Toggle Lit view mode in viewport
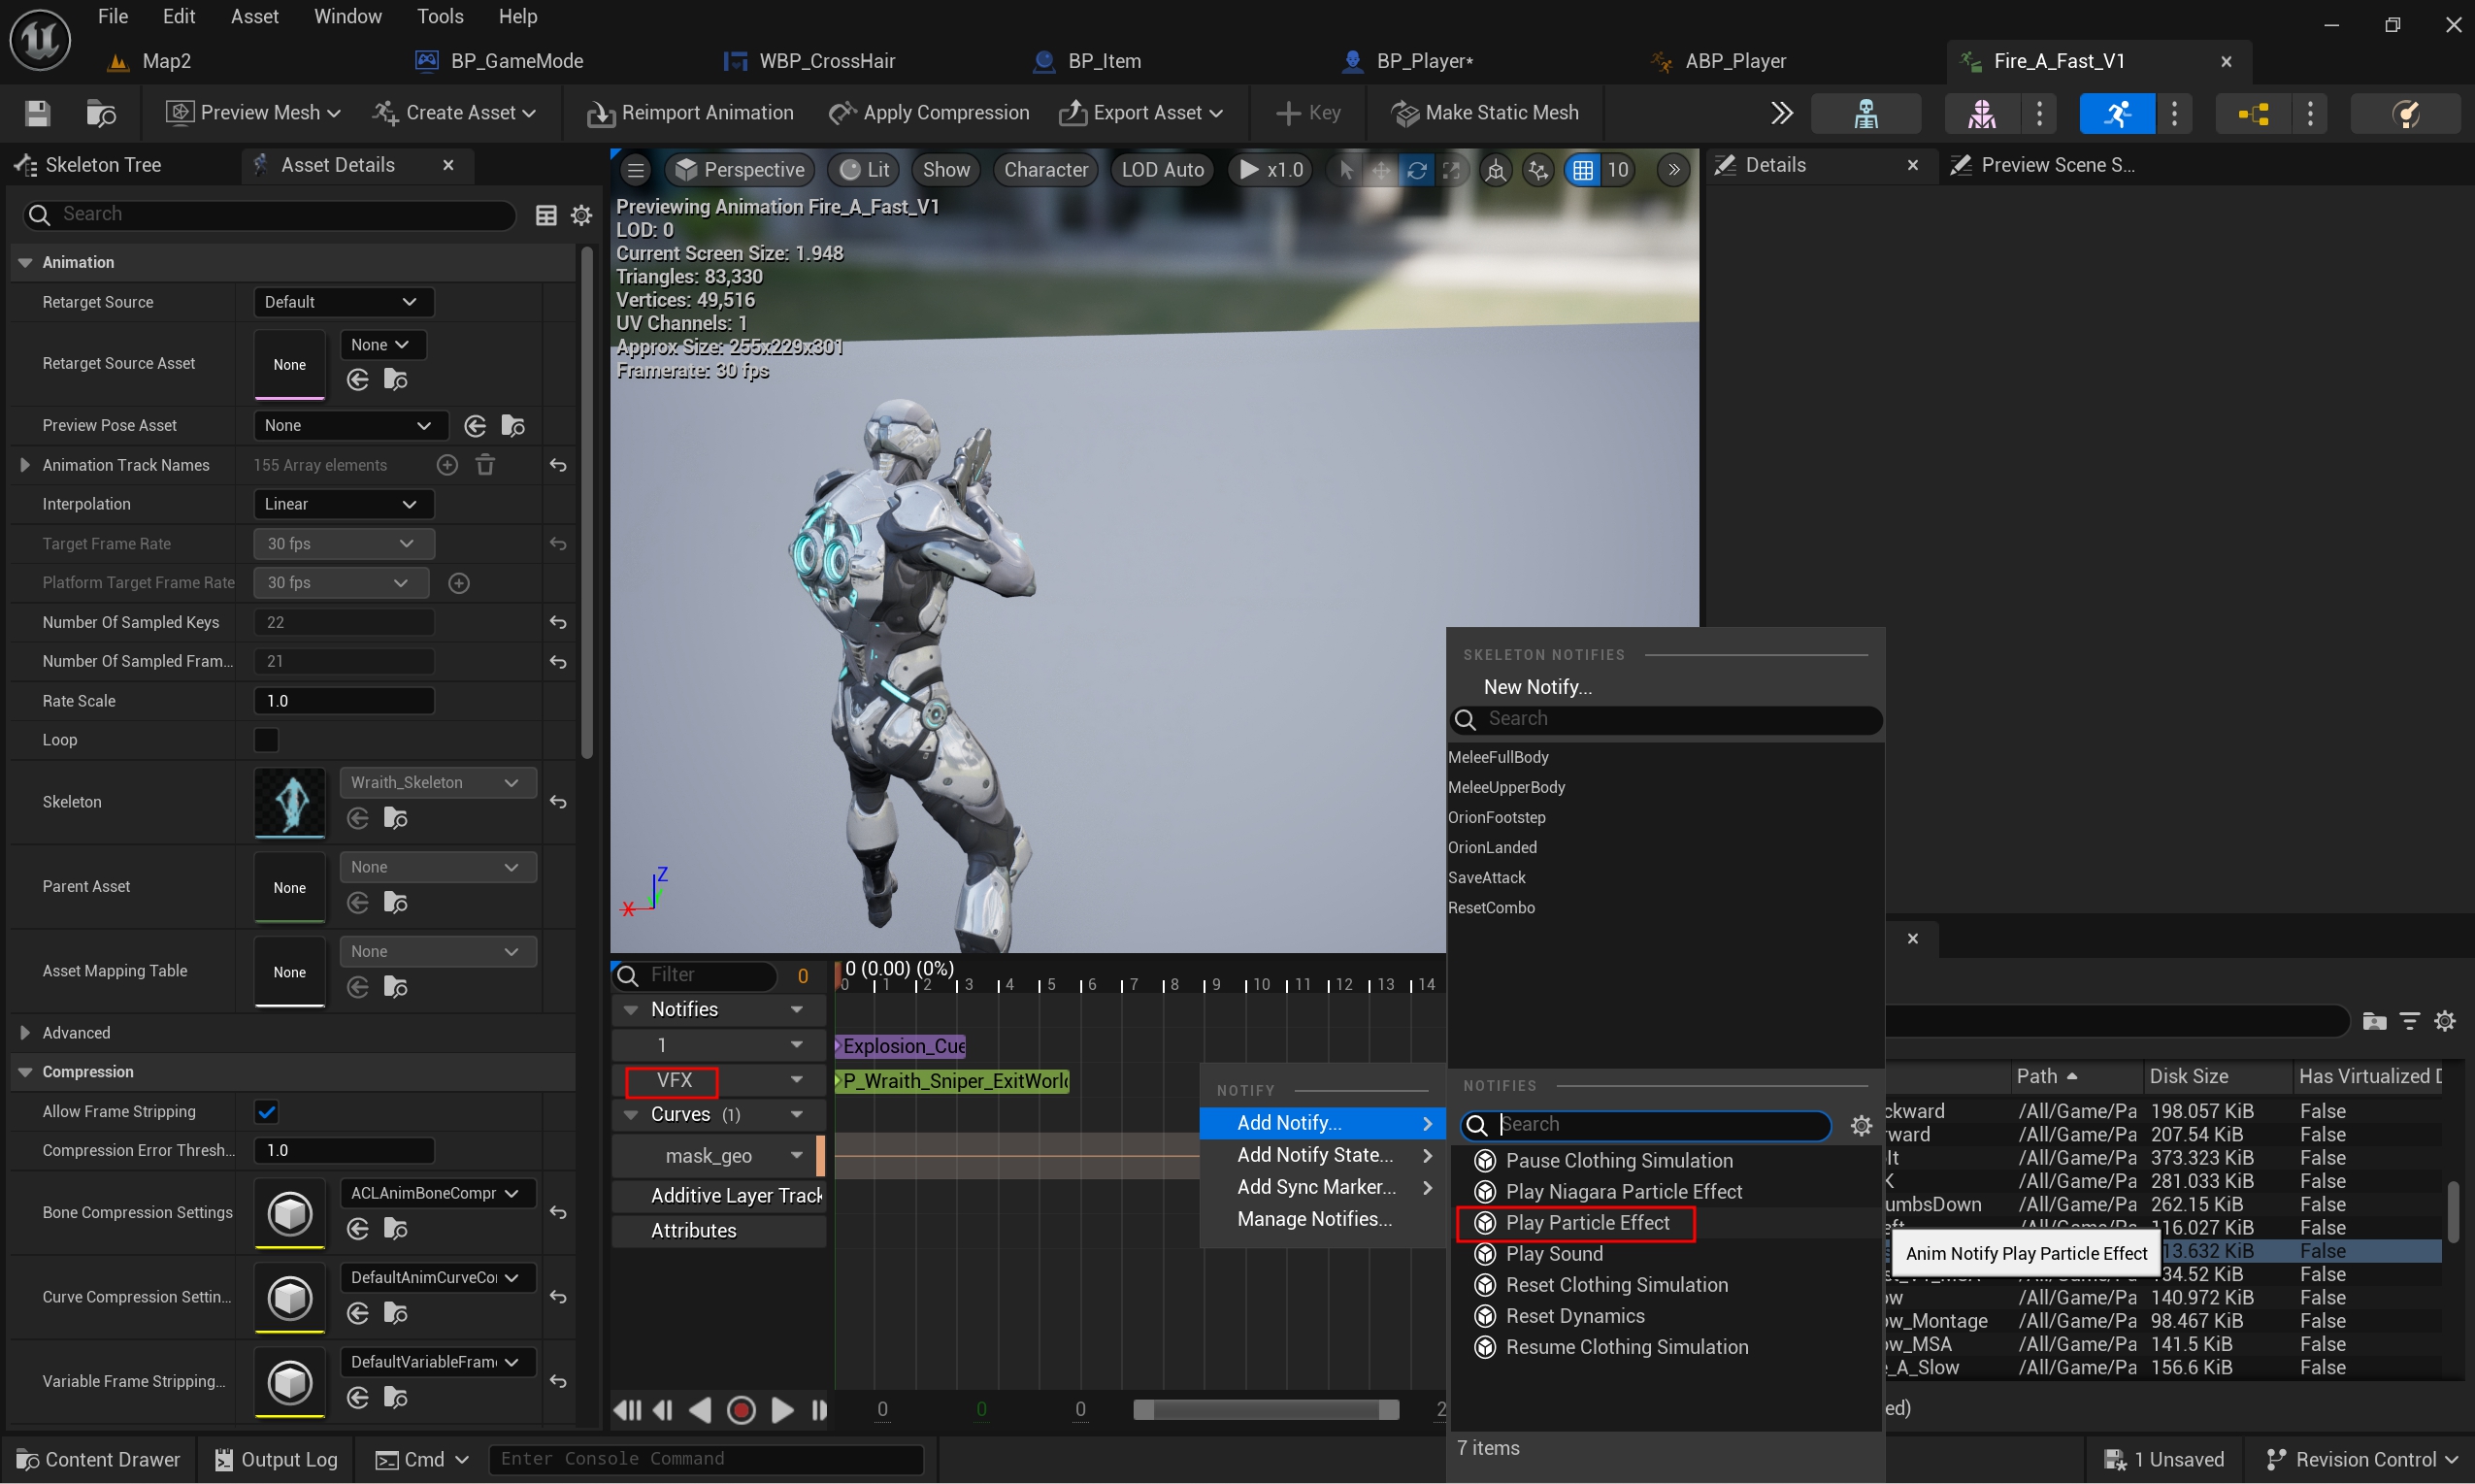Viewport: 2475px width, 1484px height. coord(864,170)
